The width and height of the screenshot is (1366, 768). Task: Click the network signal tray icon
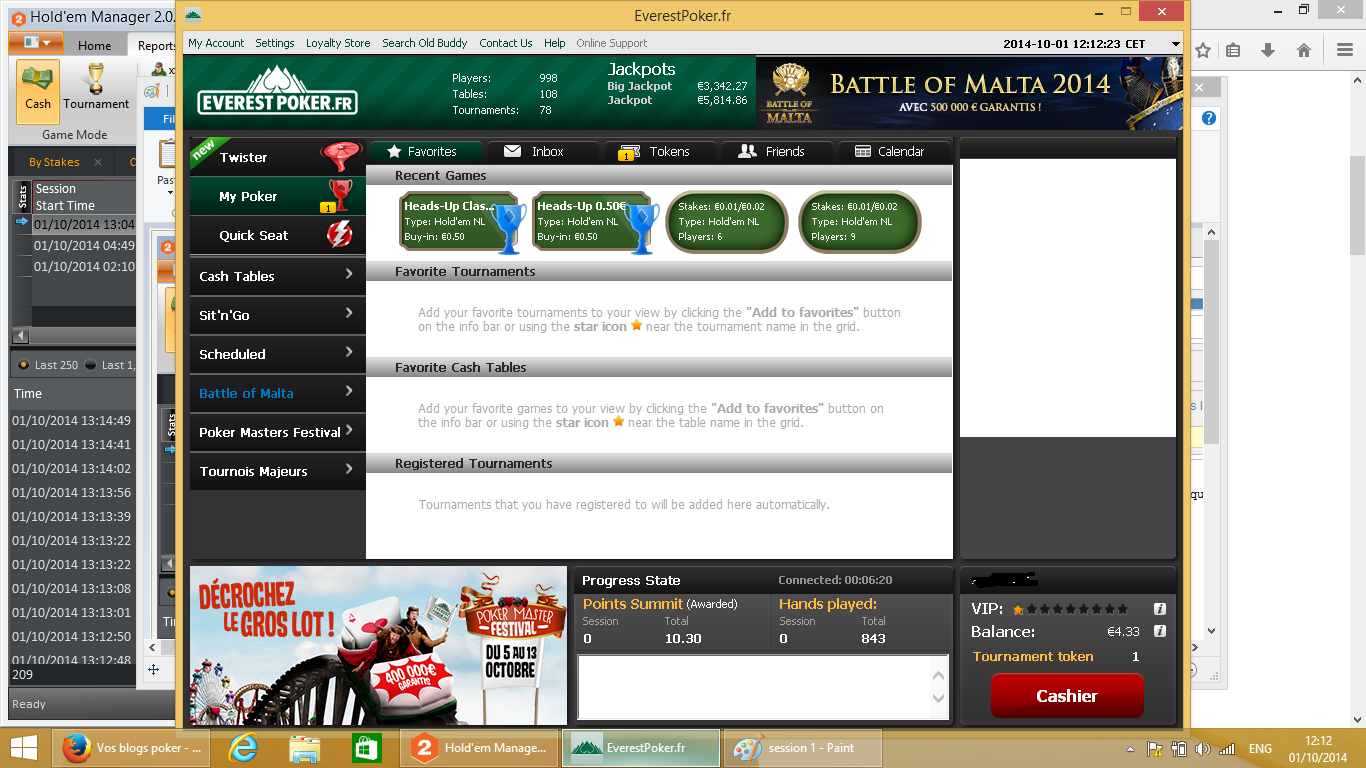1228,748
